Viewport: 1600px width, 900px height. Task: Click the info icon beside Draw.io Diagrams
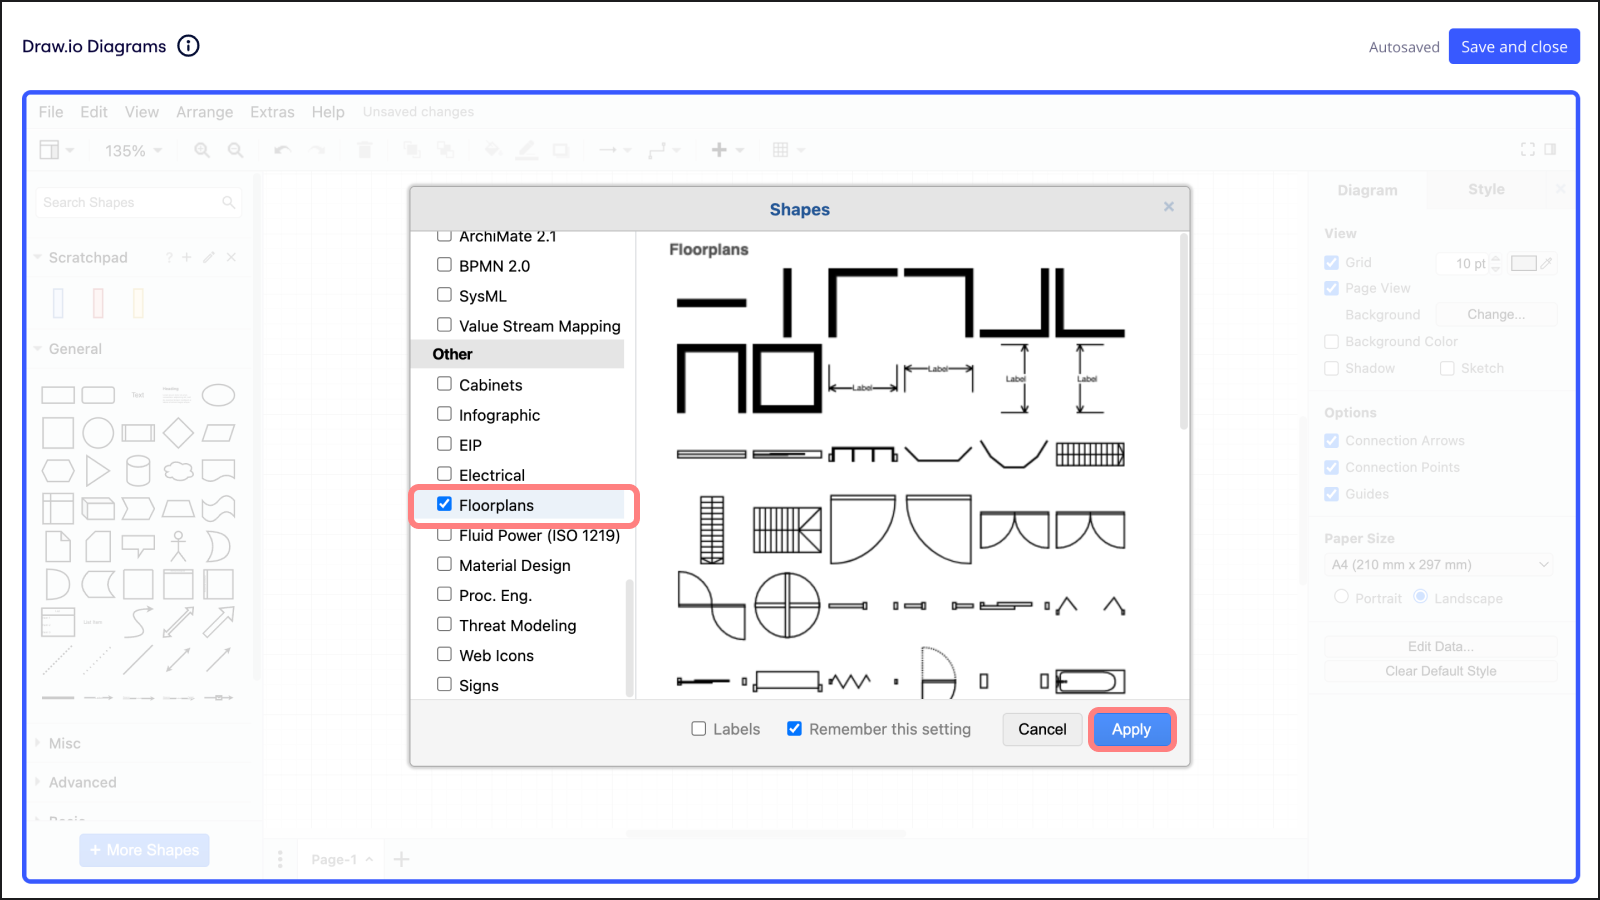(188, 46)
